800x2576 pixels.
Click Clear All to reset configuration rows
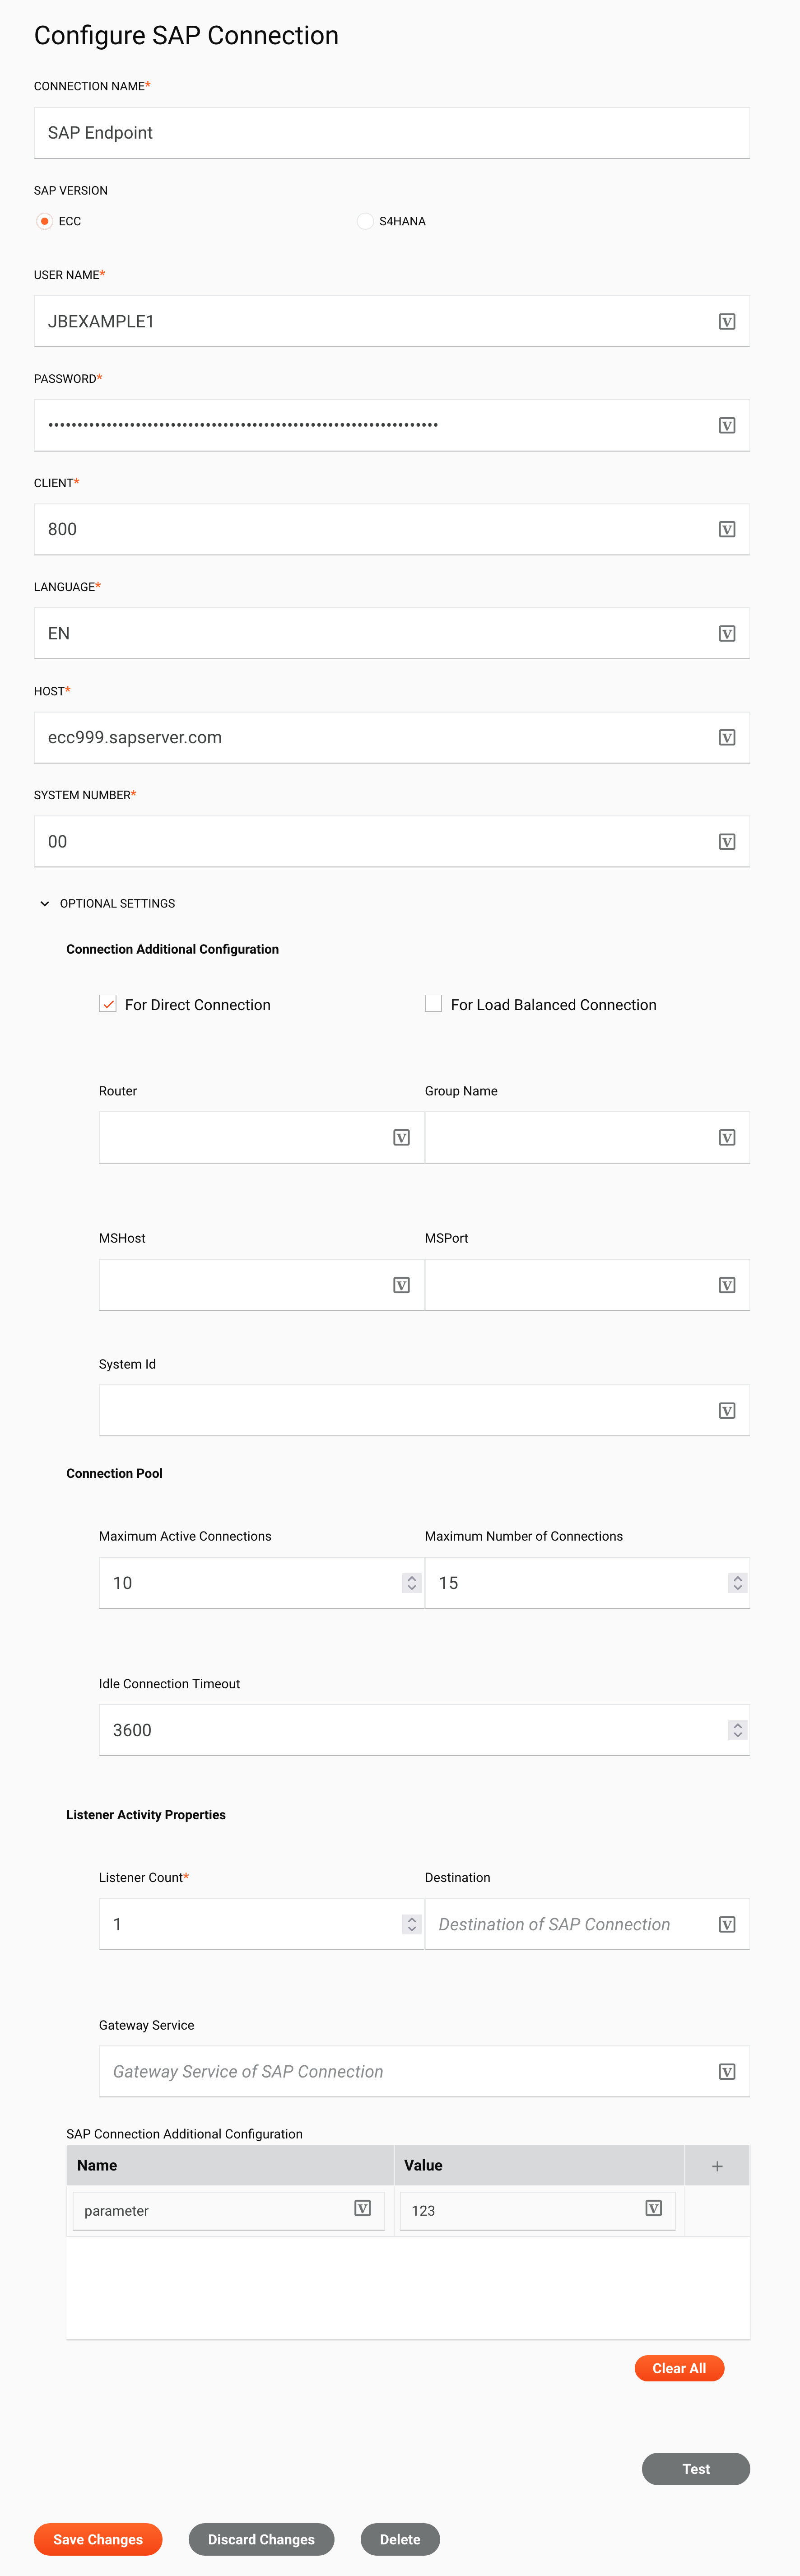[x=679, y=2368]
